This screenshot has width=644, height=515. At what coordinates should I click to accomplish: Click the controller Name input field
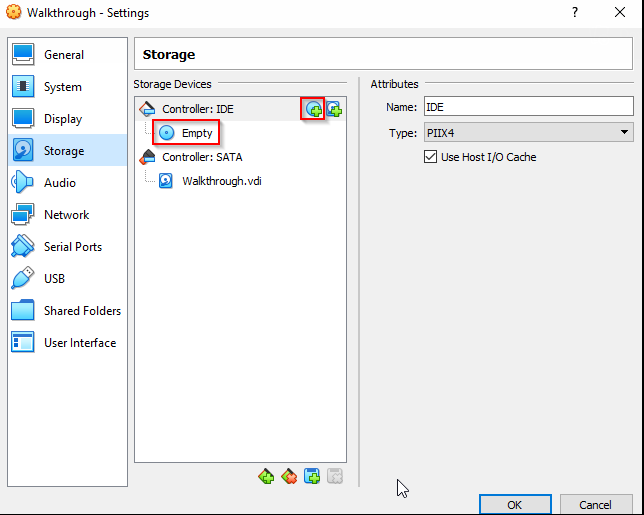pyautogui.click(x=529, y=107)
